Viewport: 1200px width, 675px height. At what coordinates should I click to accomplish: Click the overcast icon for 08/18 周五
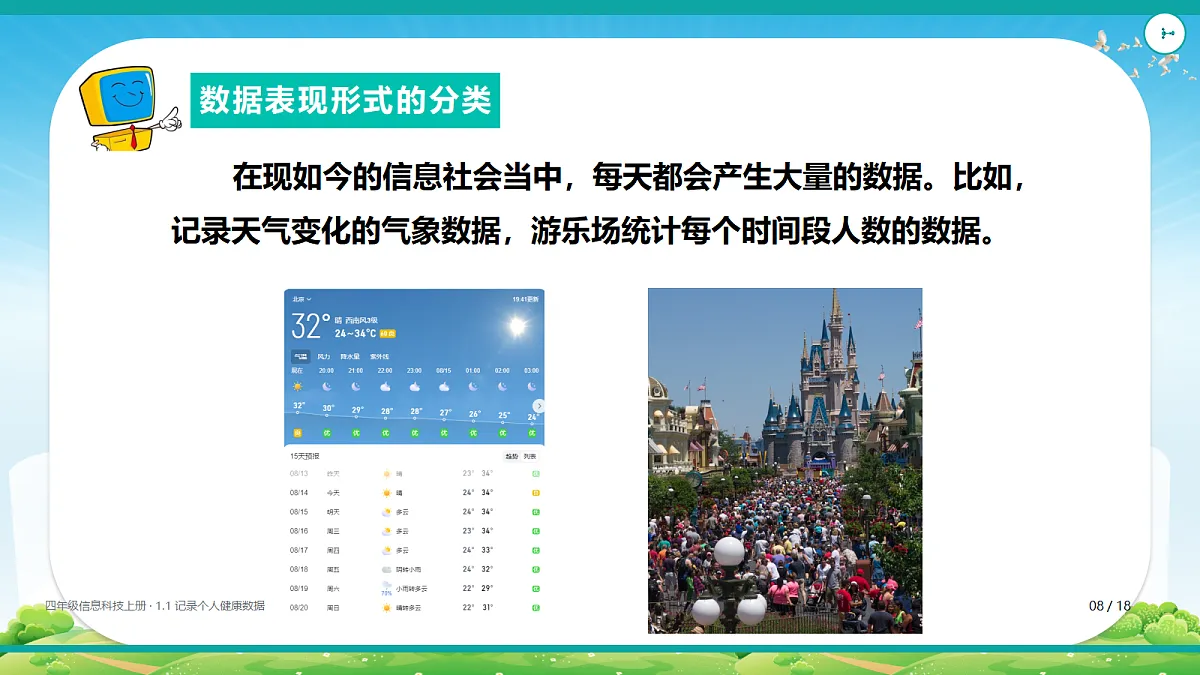tap(386, 569)
